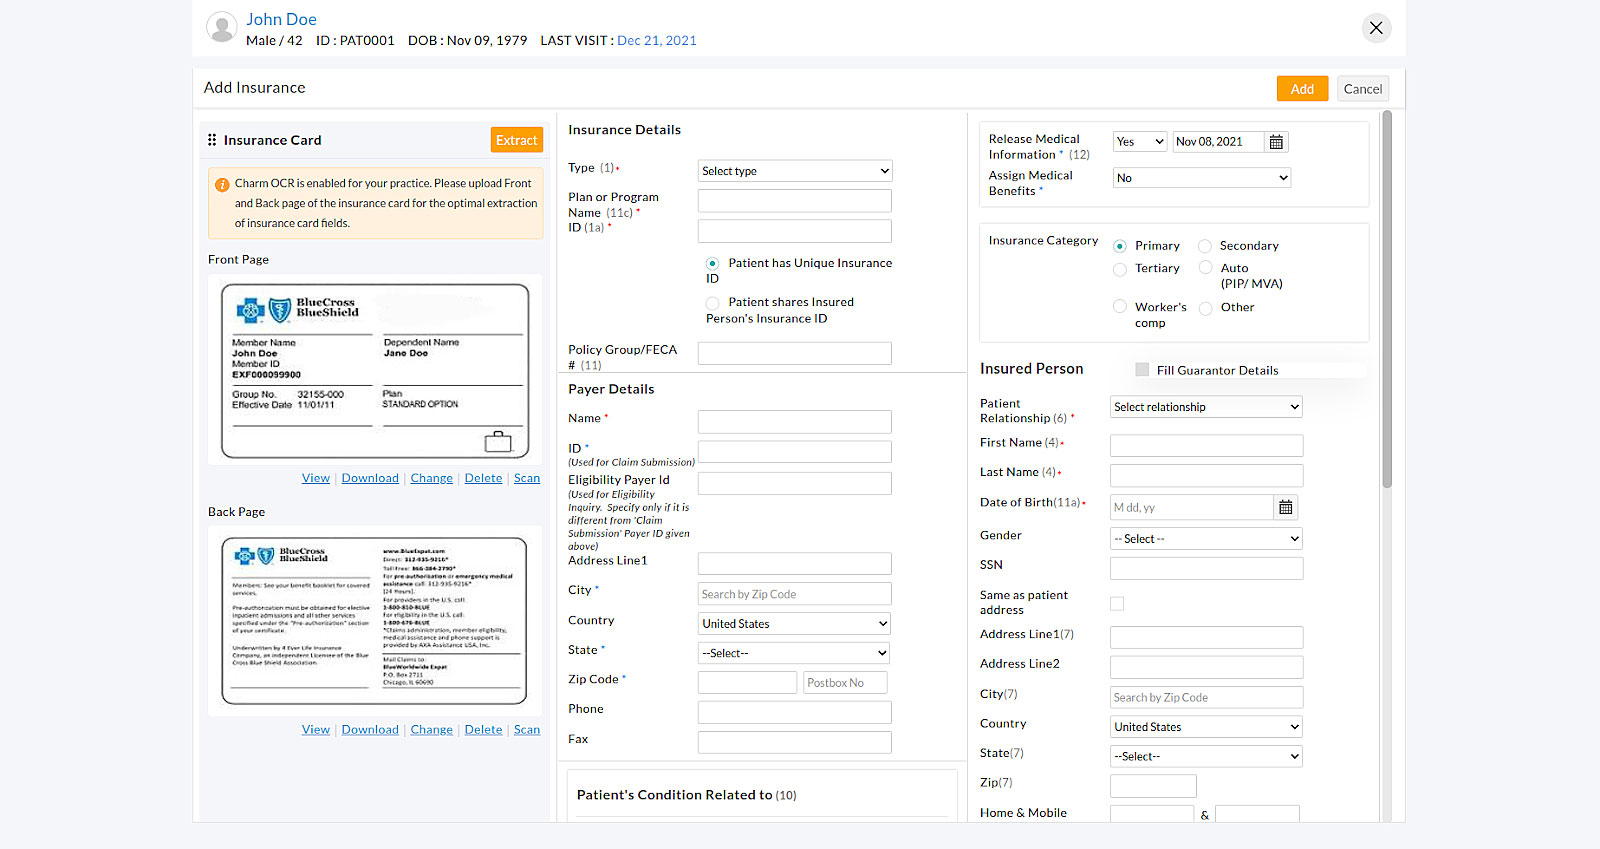Click the Insurance Card drag handle icon
Viewport: 1600px width, 849px height.
click(212, 140)
